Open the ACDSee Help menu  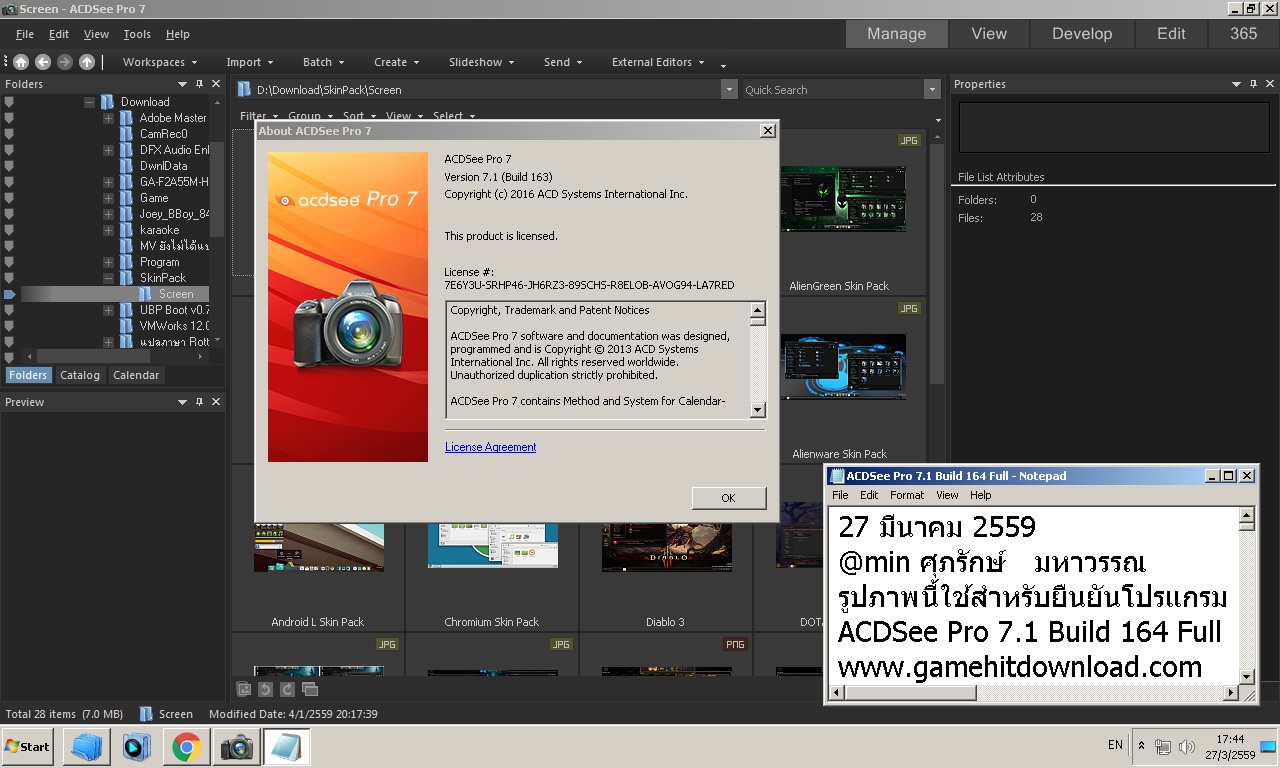pos(178,34)
